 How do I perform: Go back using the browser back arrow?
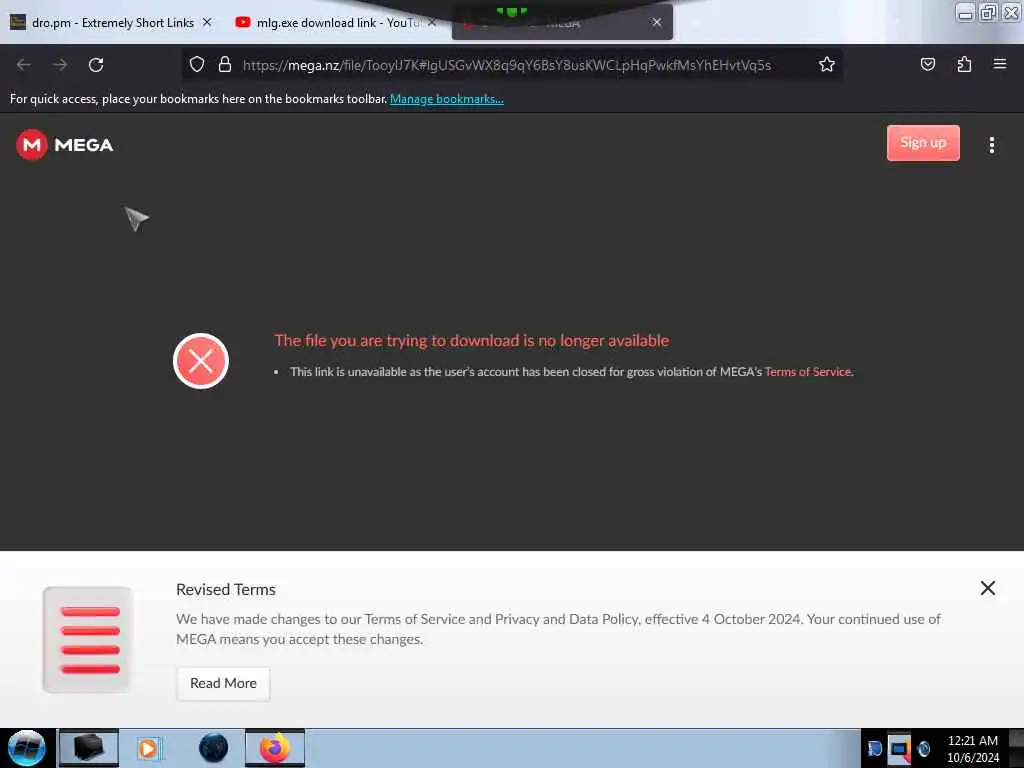(x=24, y=65)
